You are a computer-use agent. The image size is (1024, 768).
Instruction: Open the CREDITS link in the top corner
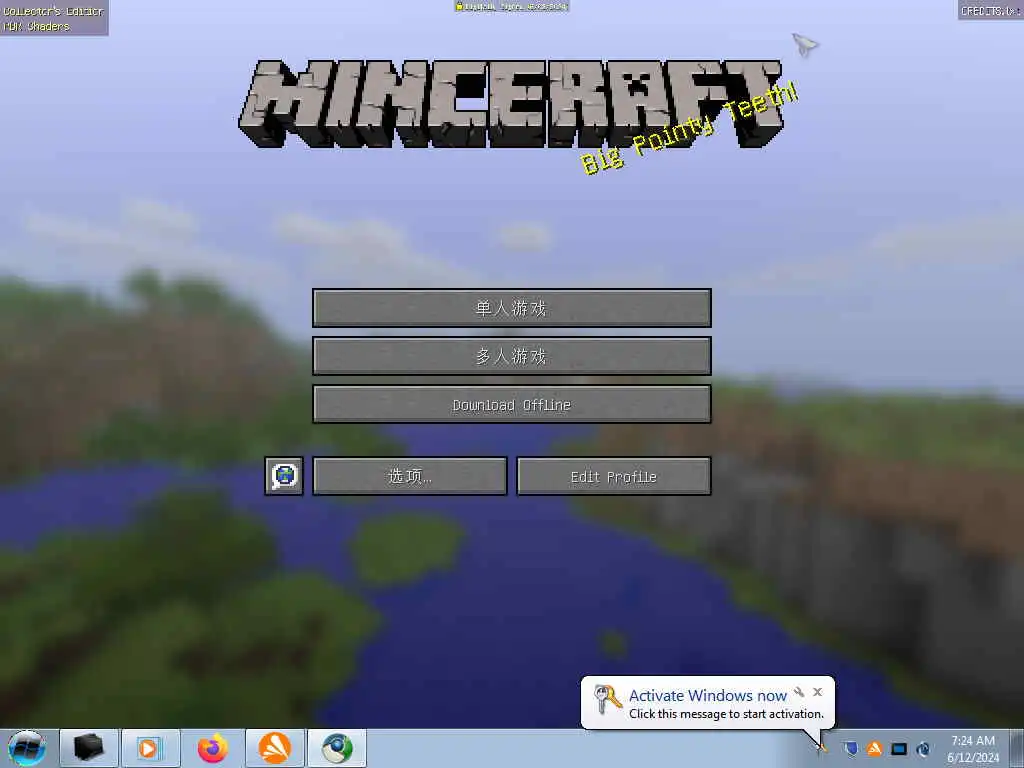(x=990, y=10)
